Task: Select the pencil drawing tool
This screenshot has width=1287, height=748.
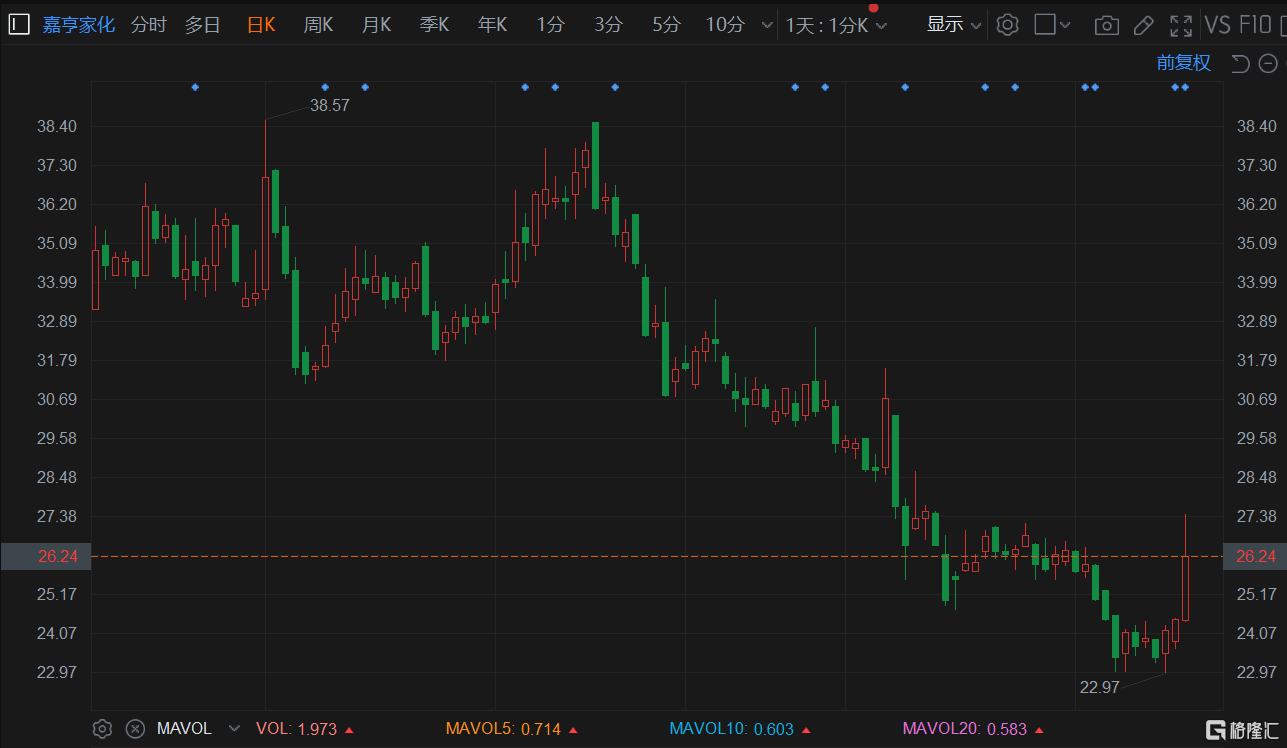Action: 1144,25
